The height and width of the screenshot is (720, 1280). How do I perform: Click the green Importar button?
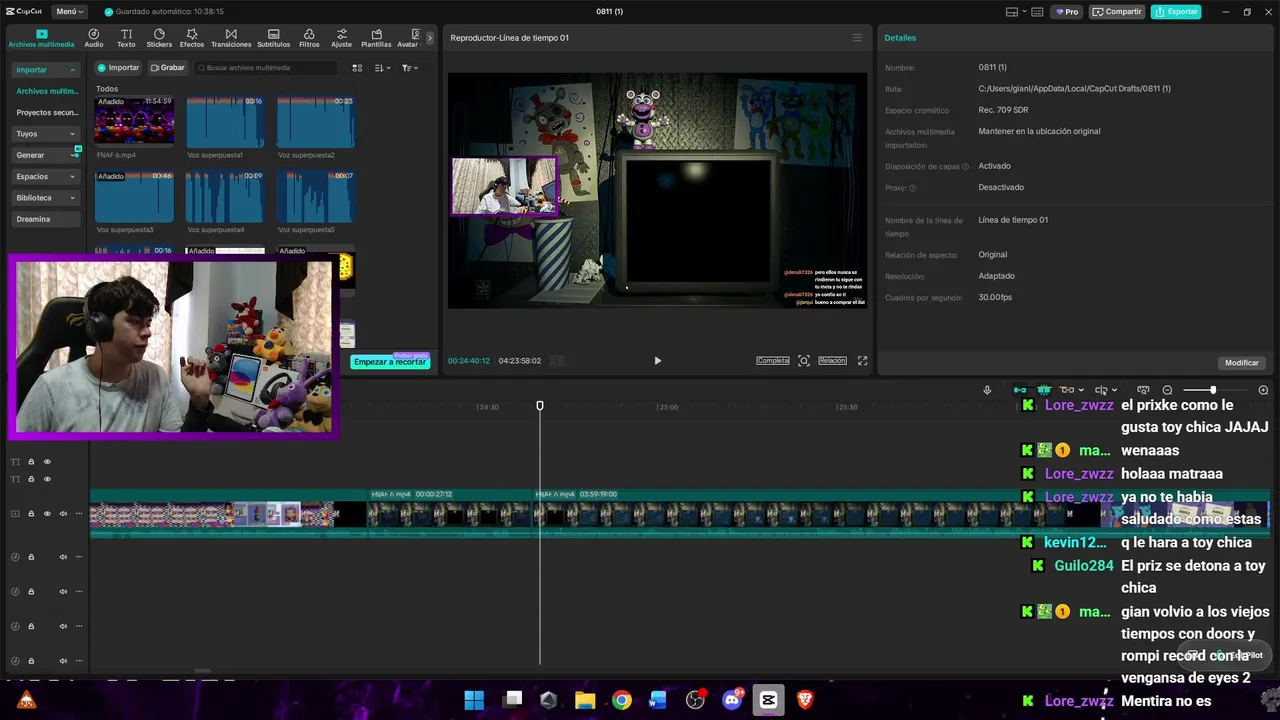click(118, 68)
